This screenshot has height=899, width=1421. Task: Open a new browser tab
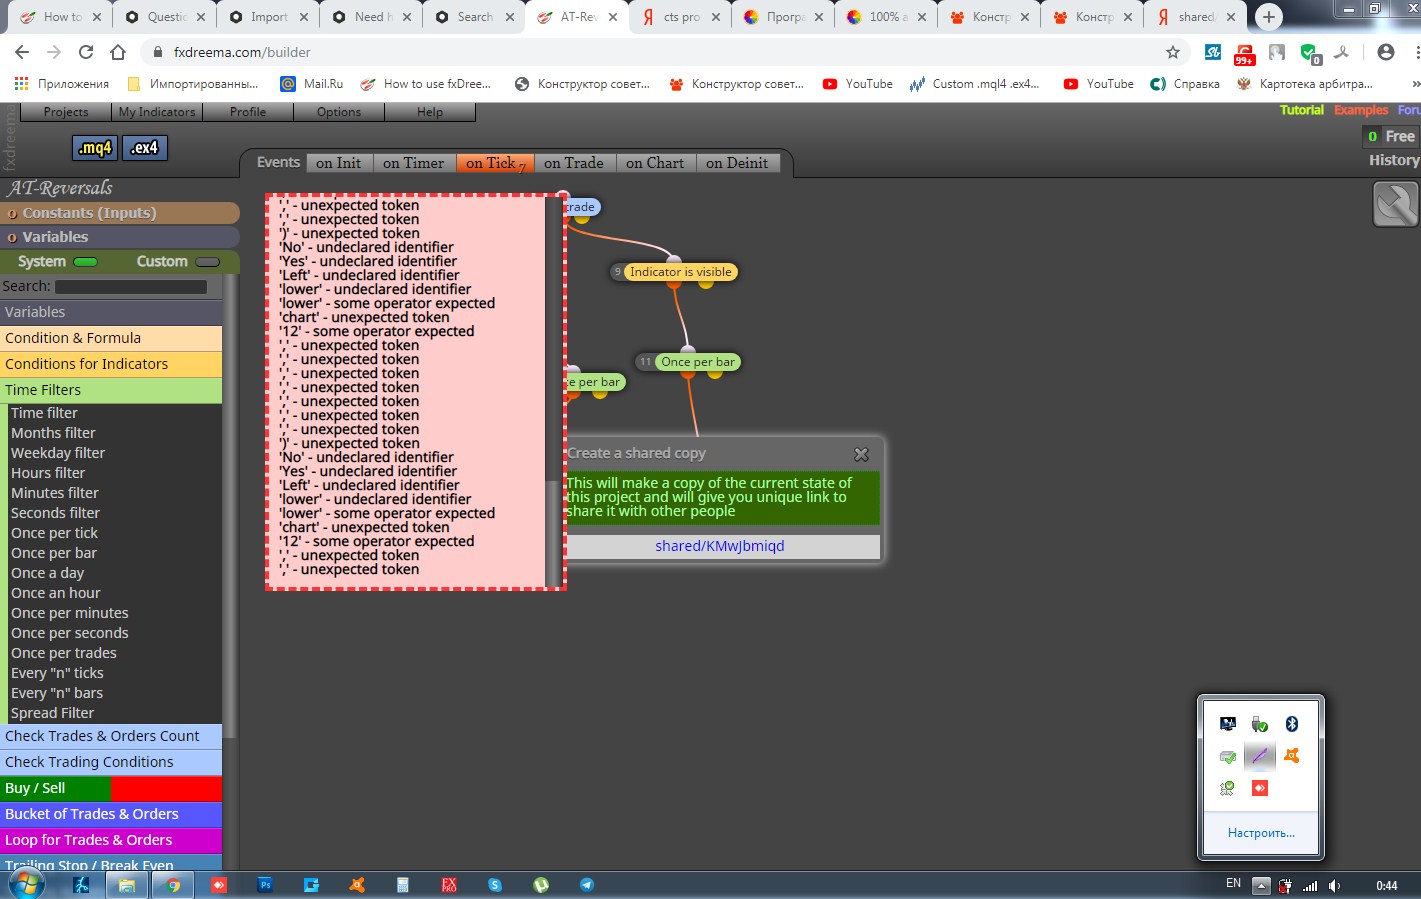(1268, 17)
